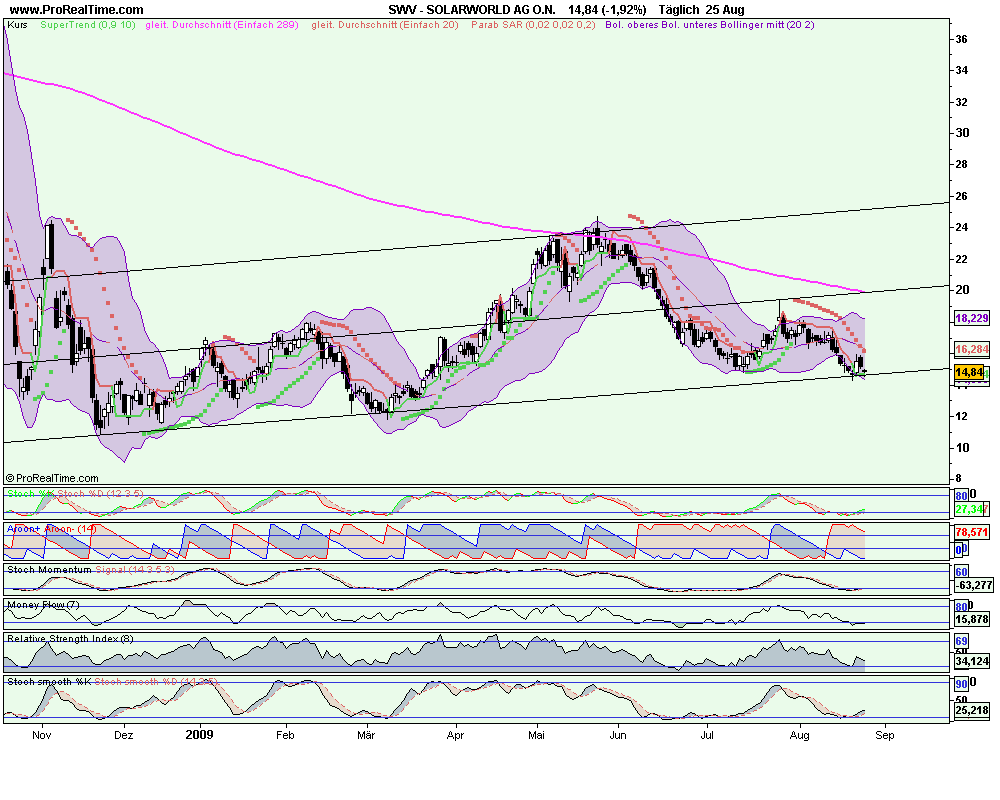Click price axis value 10
The height and width of the screenshot is (800, 1000).
pyautogui.click(x=962, y=448)
